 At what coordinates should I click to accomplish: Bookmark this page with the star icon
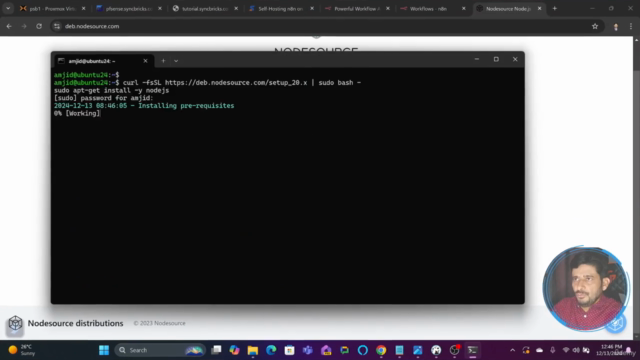click(595, 26)
